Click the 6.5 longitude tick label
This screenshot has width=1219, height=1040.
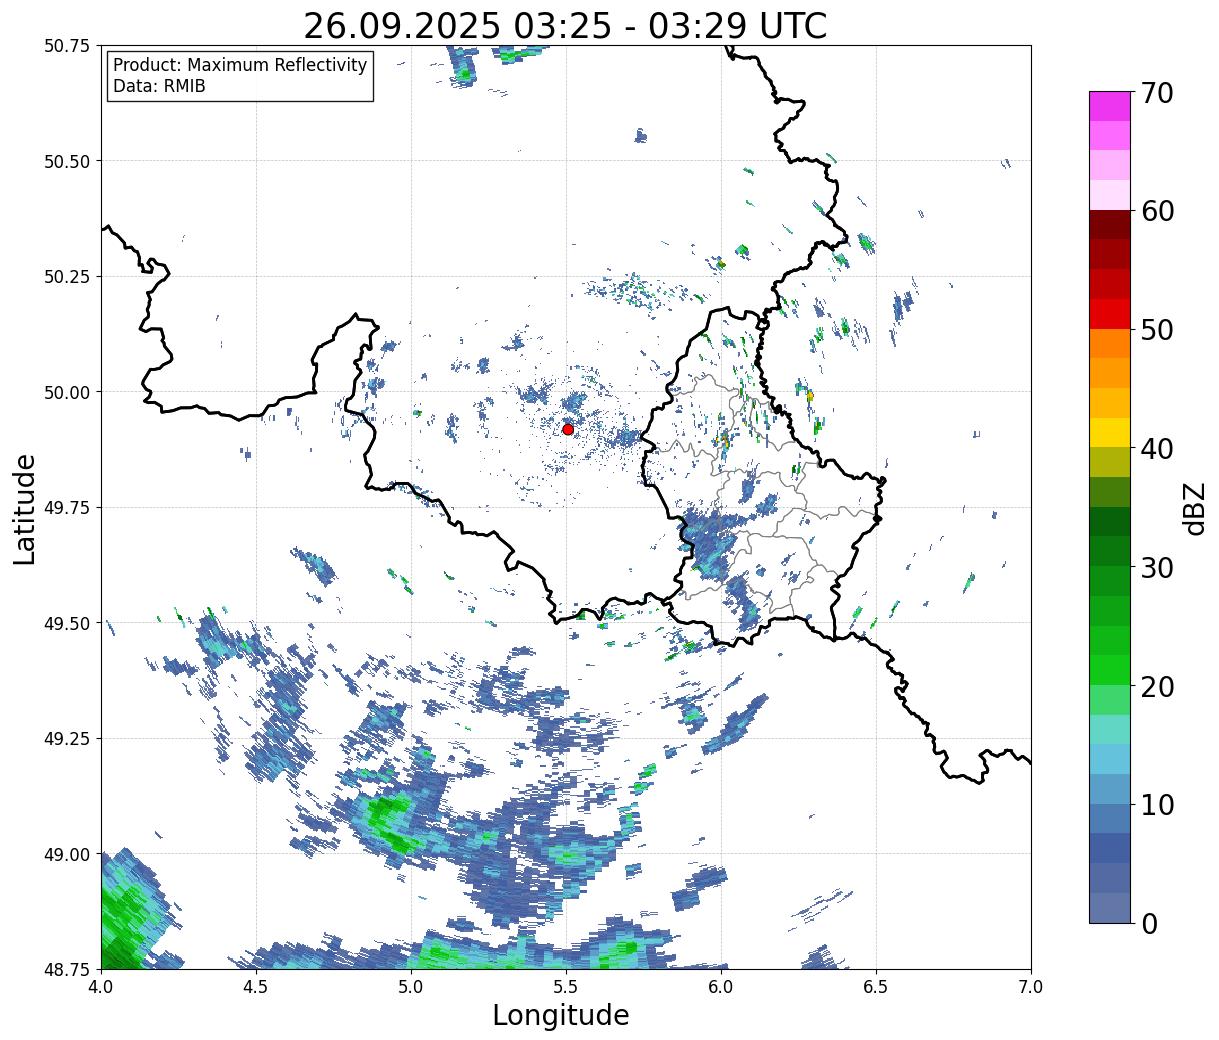point(876,987)
